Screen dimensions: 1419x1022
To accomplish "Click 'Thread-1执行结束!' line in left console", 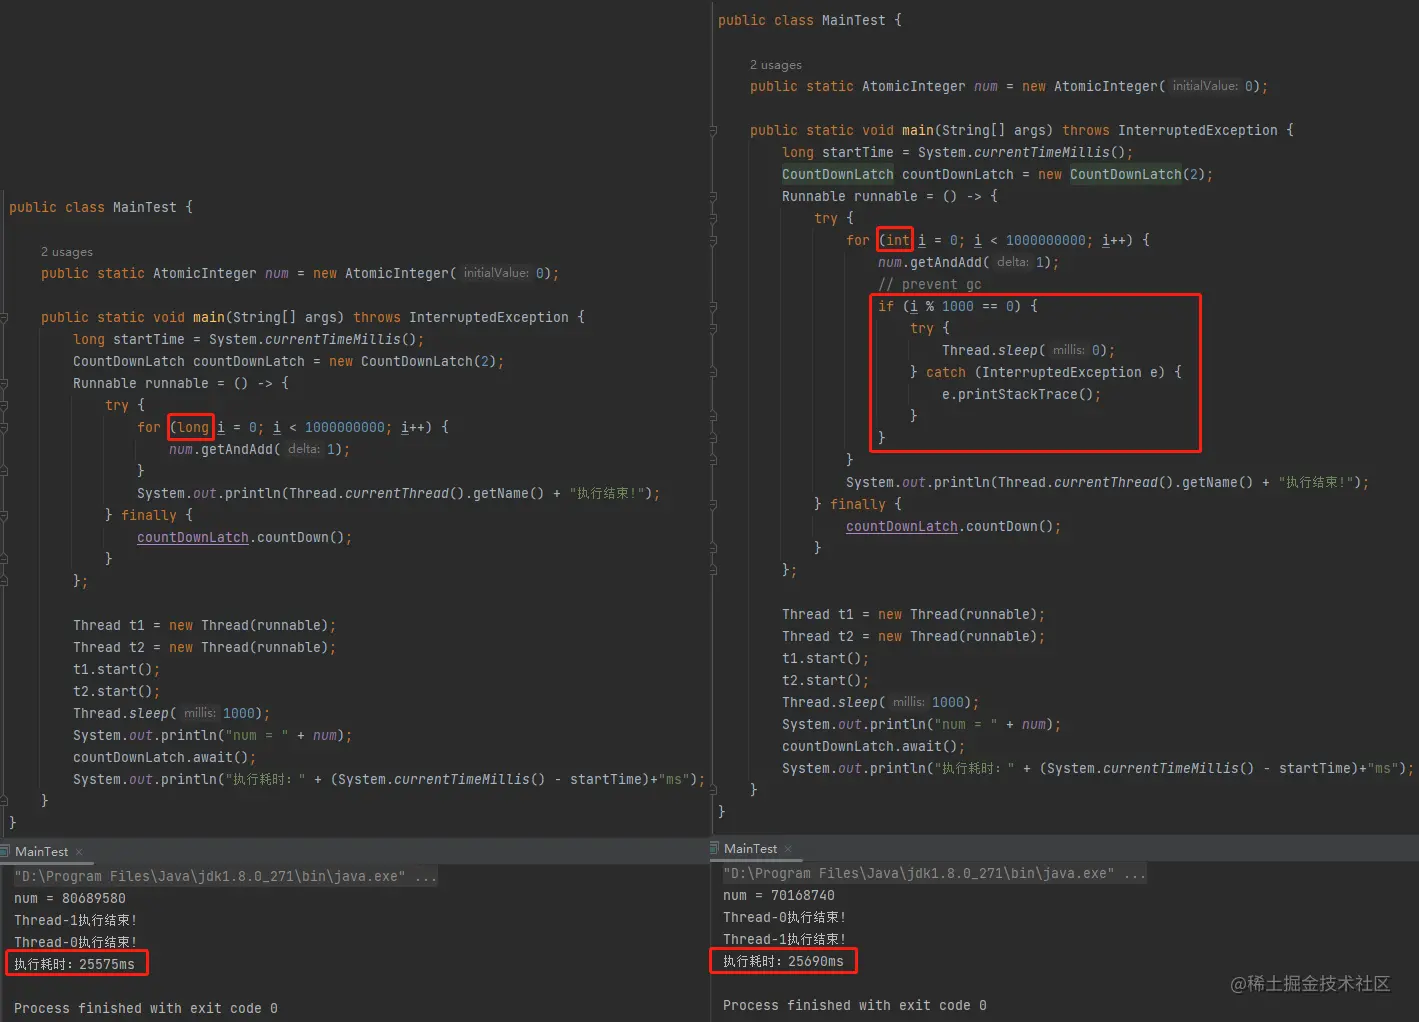I will 76,920.
